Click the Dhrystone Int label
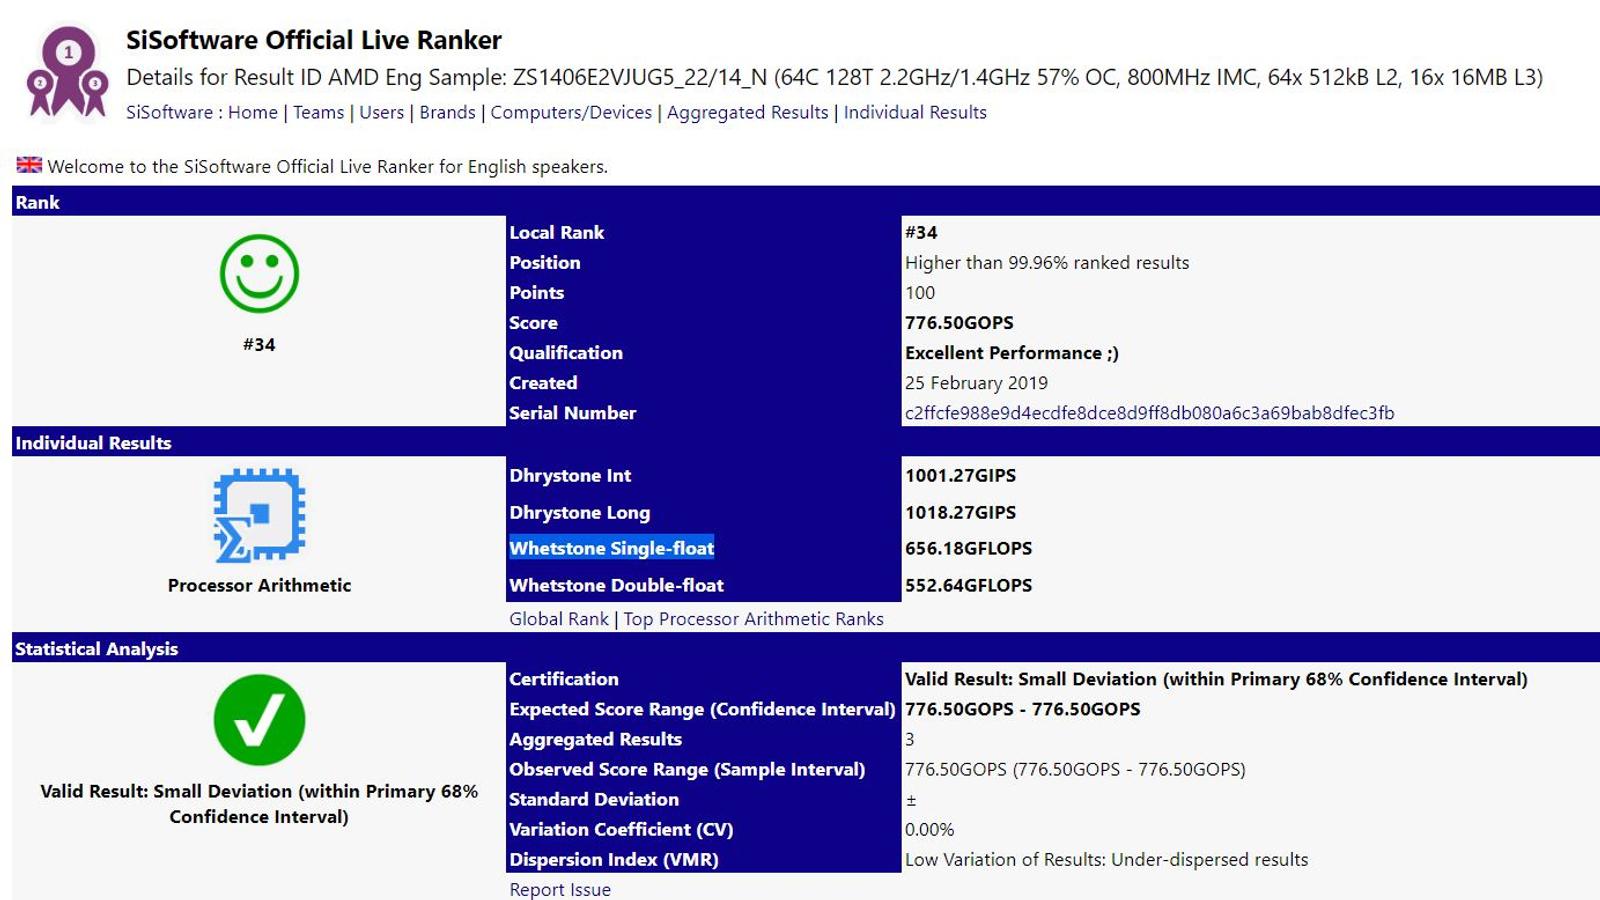 point(570,476)
